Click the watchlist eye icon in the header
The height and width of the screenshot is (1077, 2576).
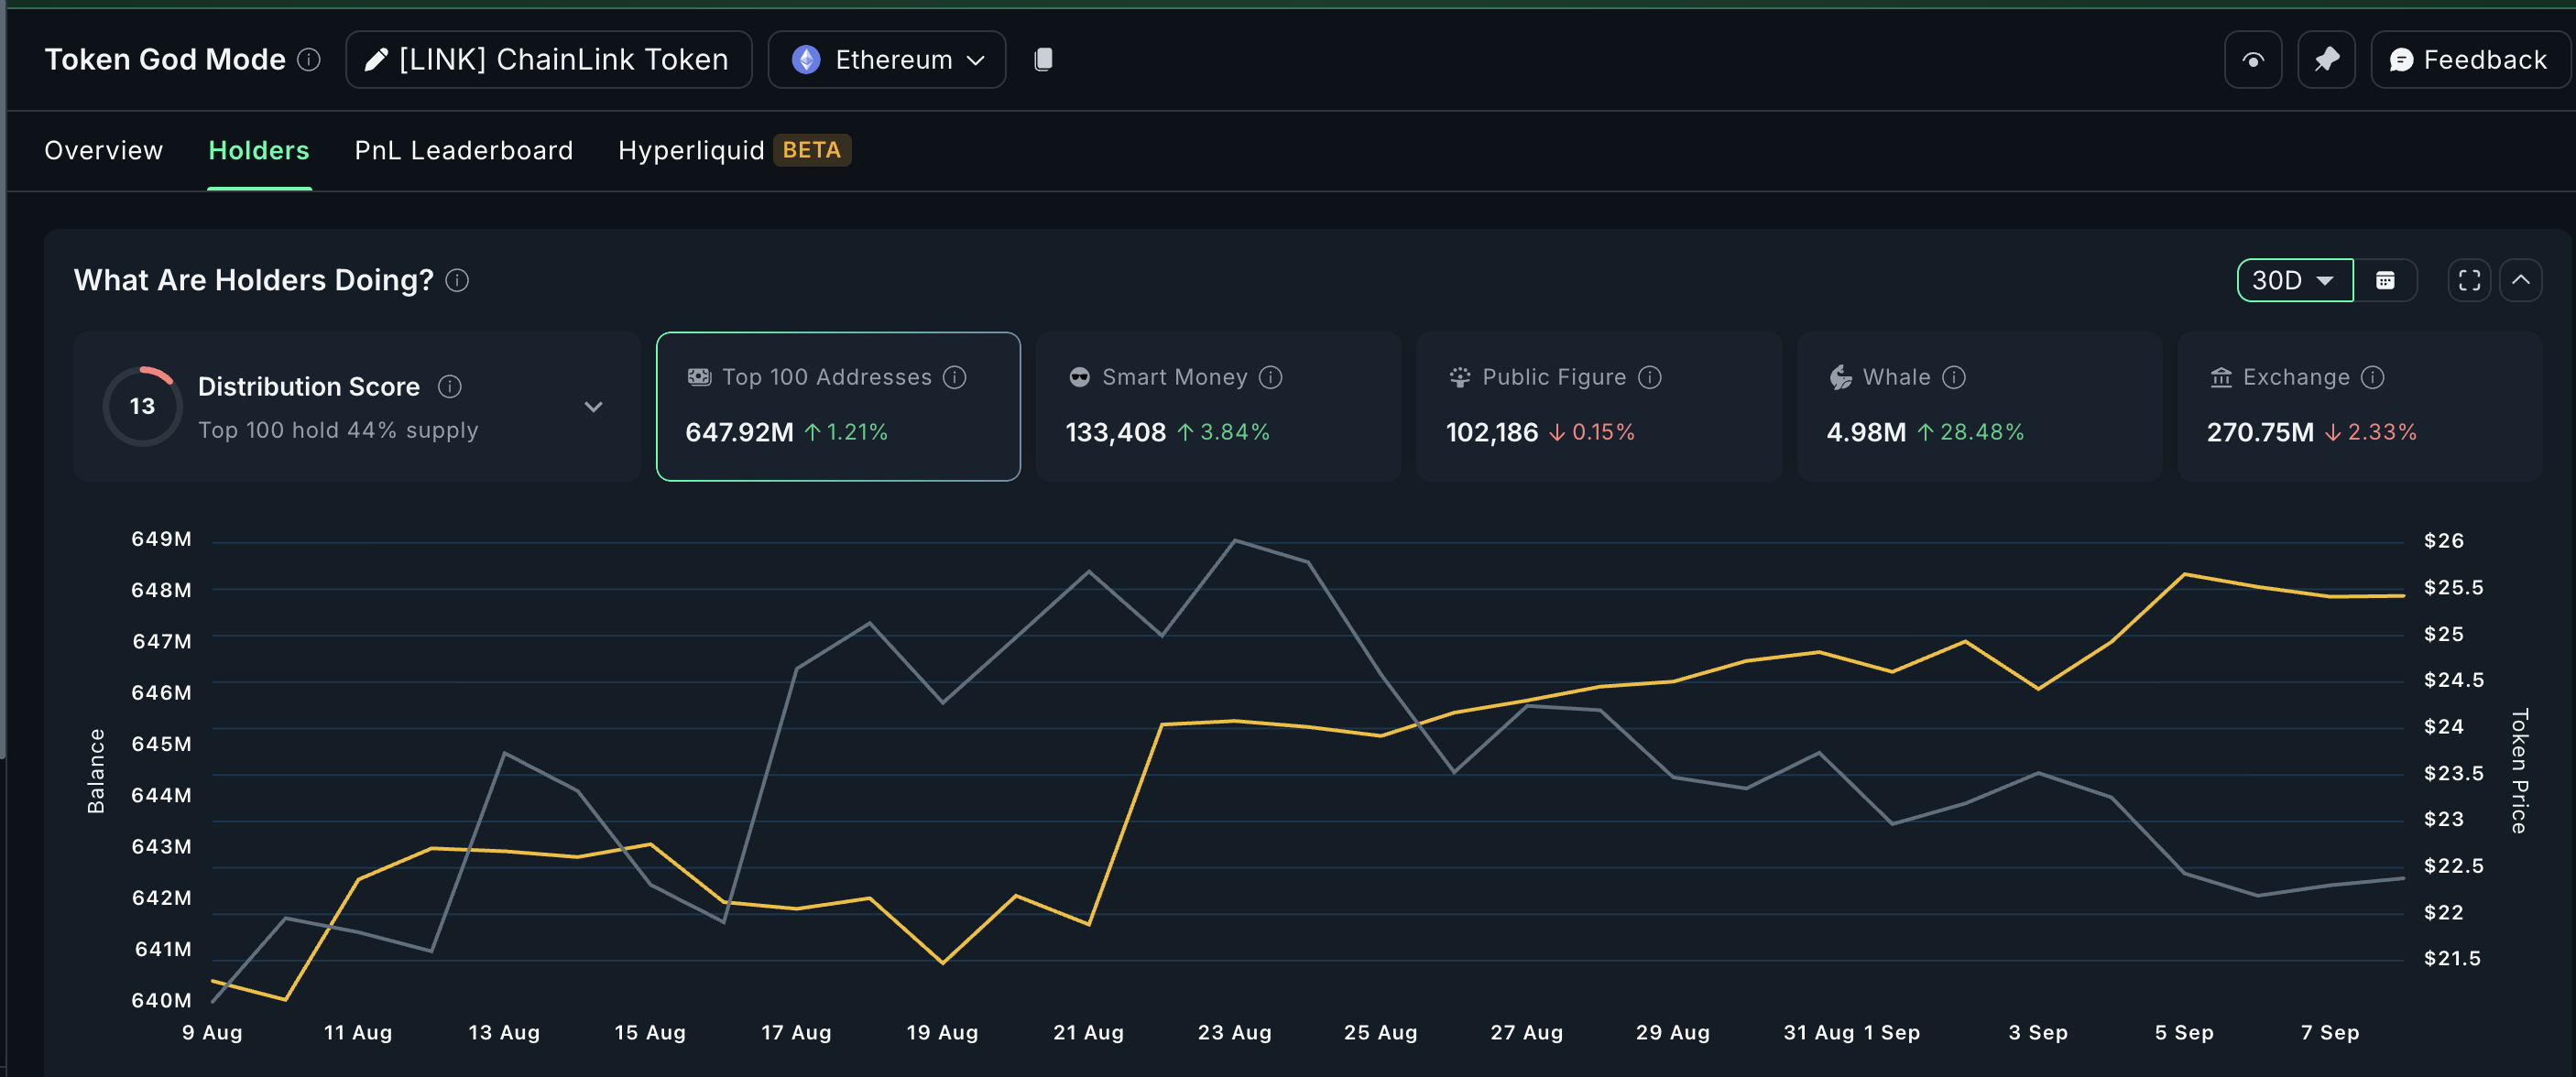(2252, 59)
